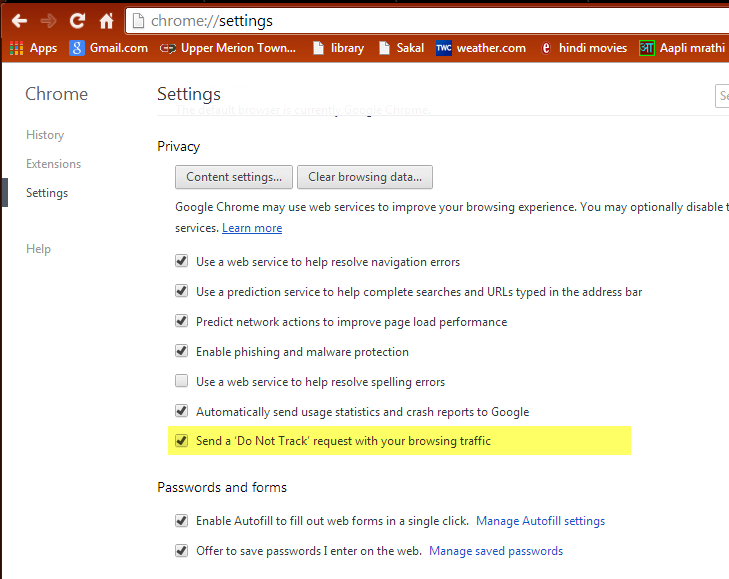The height and width of the screenshot is (579, 729).
Task: Open Manage Autofill settings link
Action: 540,521
